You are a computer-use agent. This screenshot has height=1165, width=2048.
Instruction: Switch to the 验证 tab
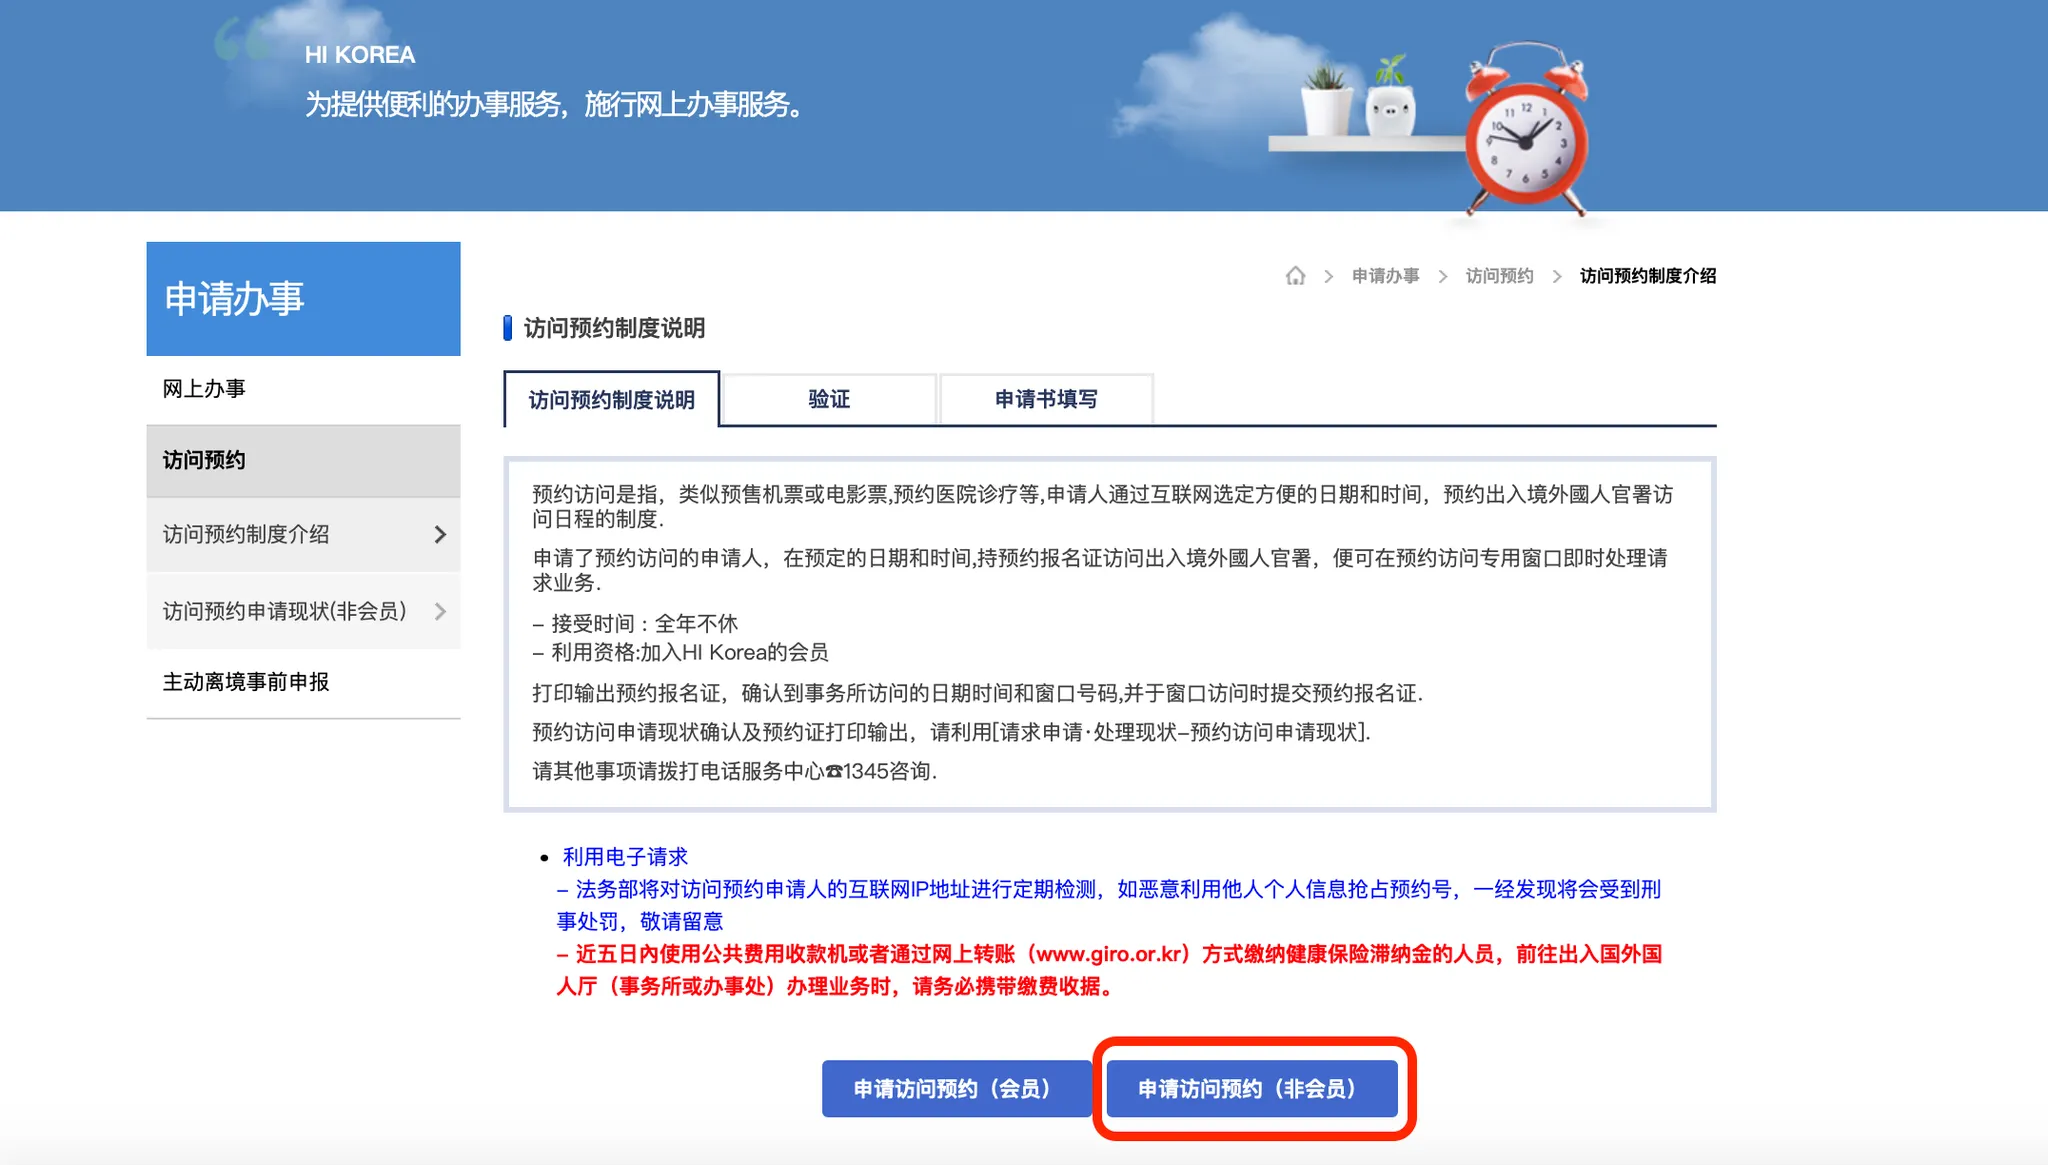tap(828, 400)
